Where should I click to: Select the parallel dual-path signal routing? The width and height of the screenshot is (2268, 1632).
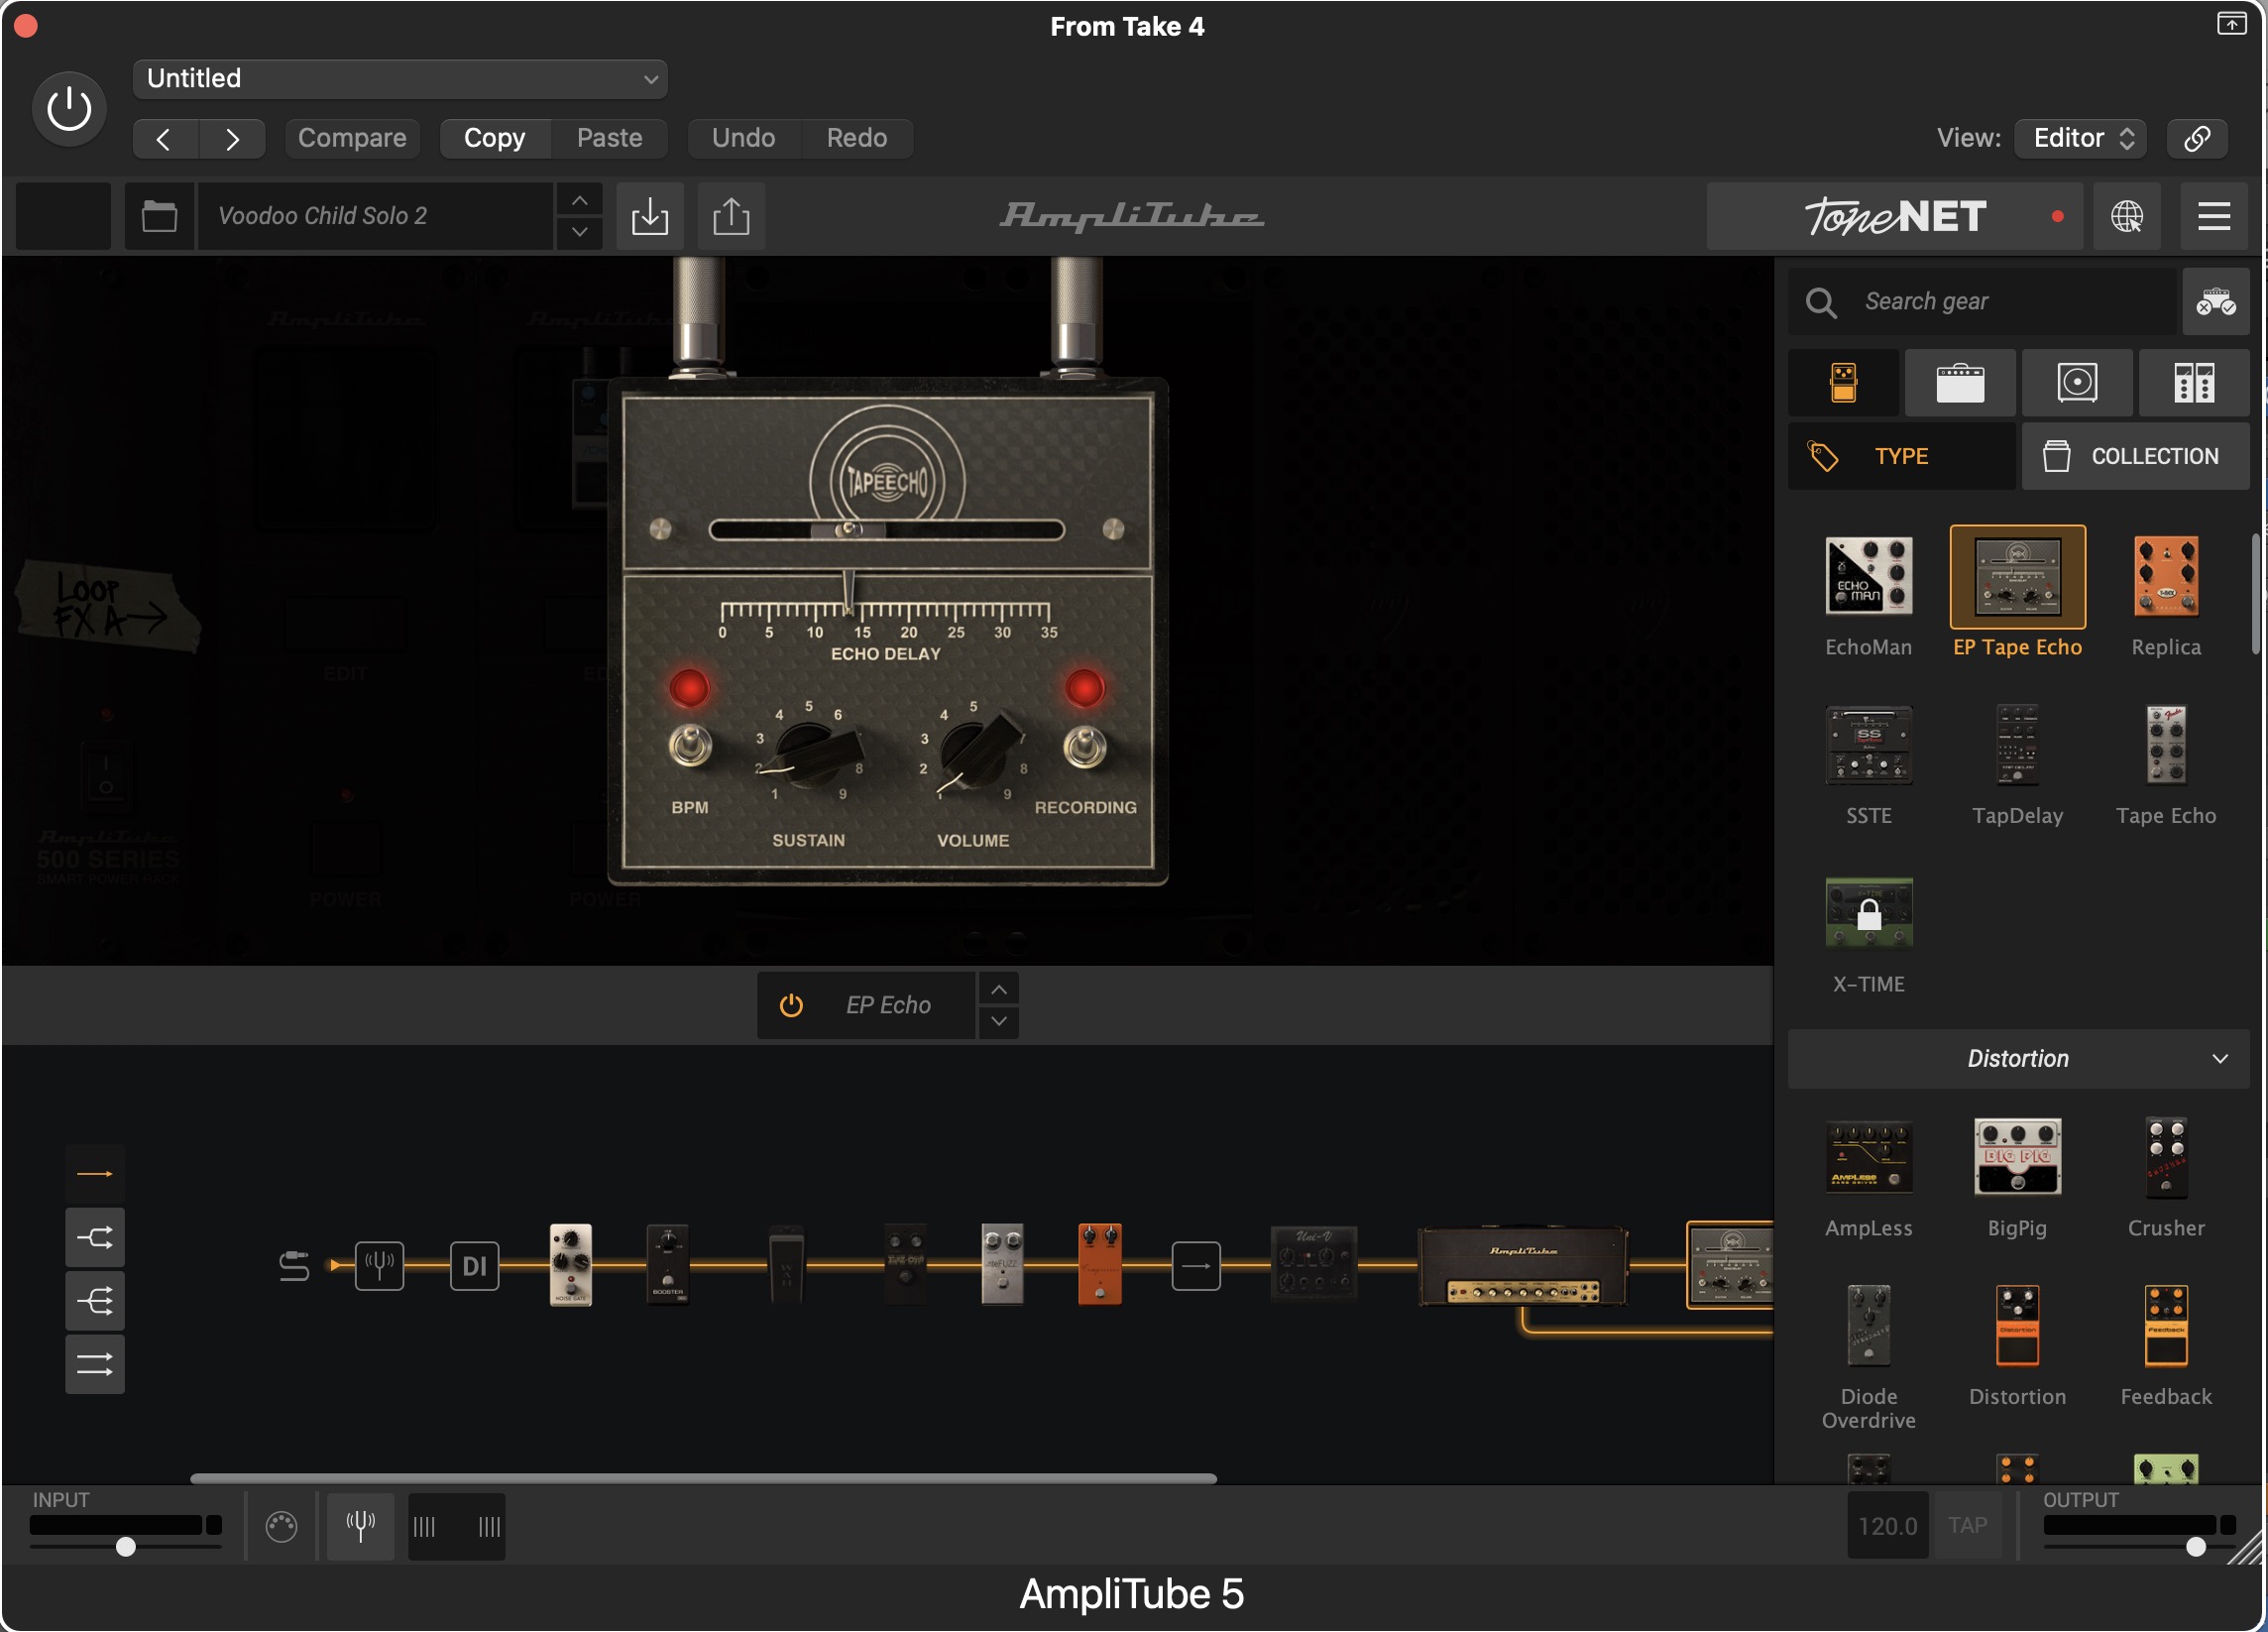point(95,1364)
